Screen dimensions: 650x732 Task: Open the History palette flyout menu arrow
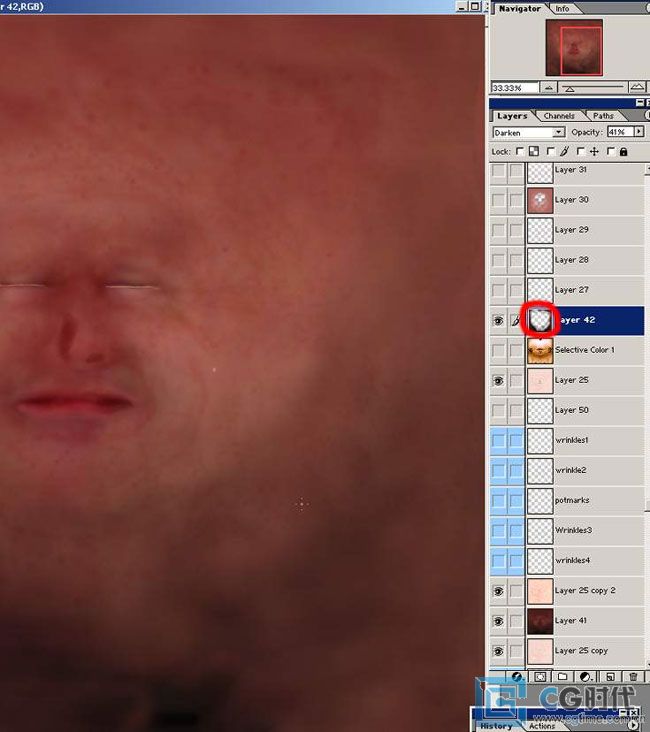click(x=633, y=725)
